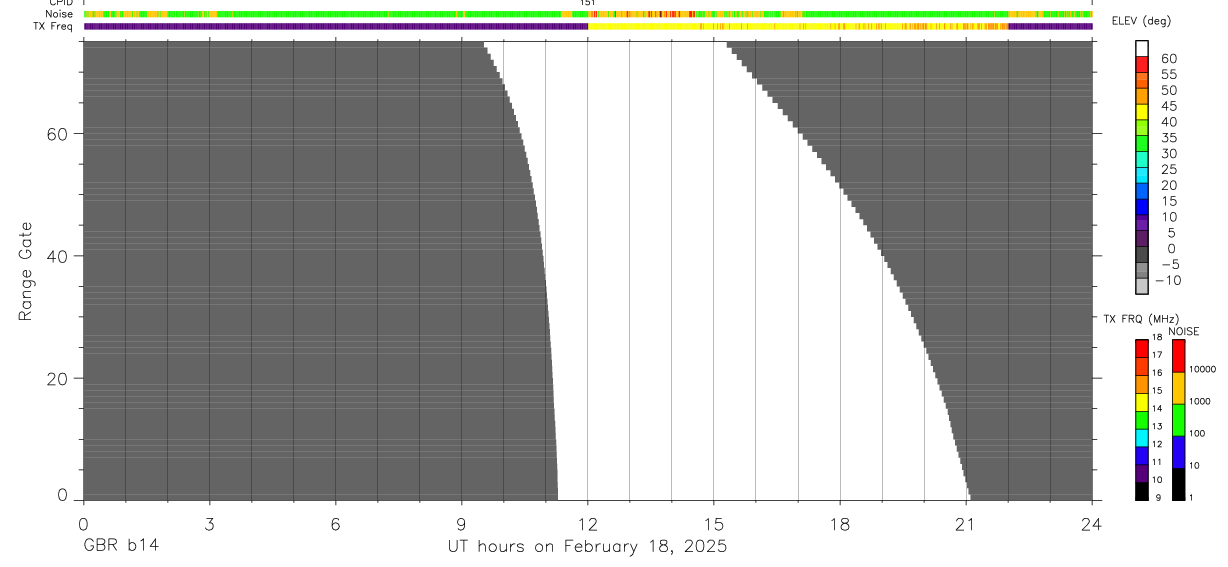The image size is (1228, 567).
Task: Click x-axis tick label '6'
Action: point(335,524)
